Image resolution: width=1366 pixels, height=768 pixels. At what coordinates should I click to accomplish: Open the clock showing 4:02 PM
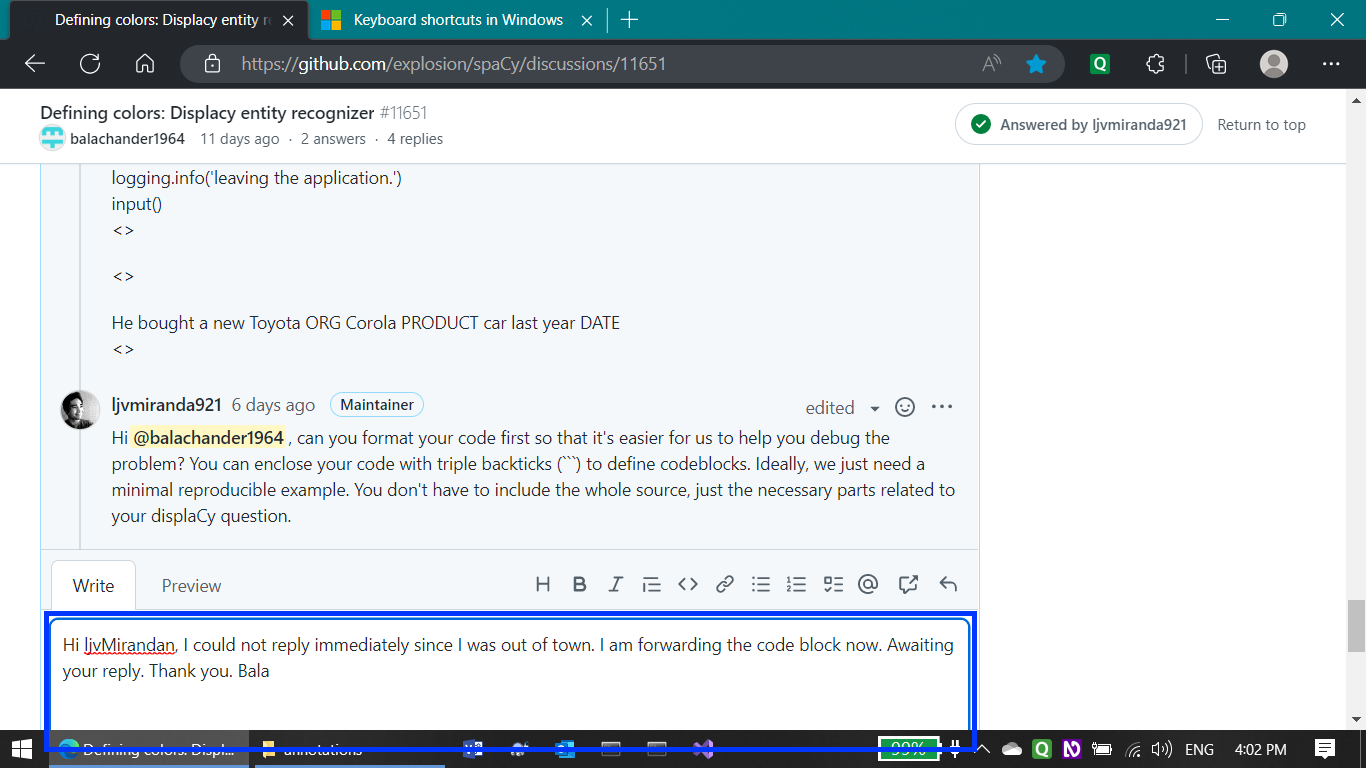point(1261,749)
